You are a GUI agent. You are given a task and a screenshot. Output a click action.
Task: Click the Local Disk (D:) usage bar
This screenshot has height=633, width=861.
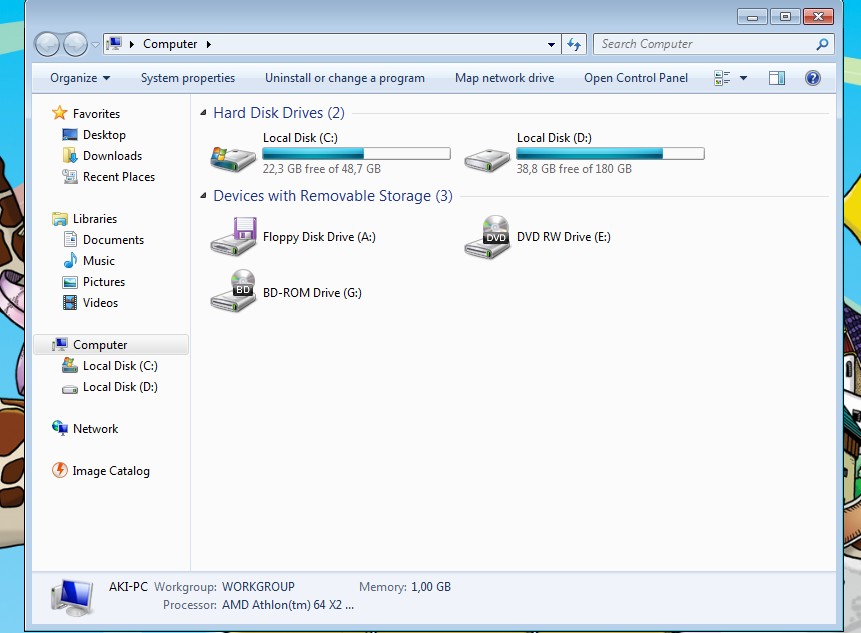[610, 153]
